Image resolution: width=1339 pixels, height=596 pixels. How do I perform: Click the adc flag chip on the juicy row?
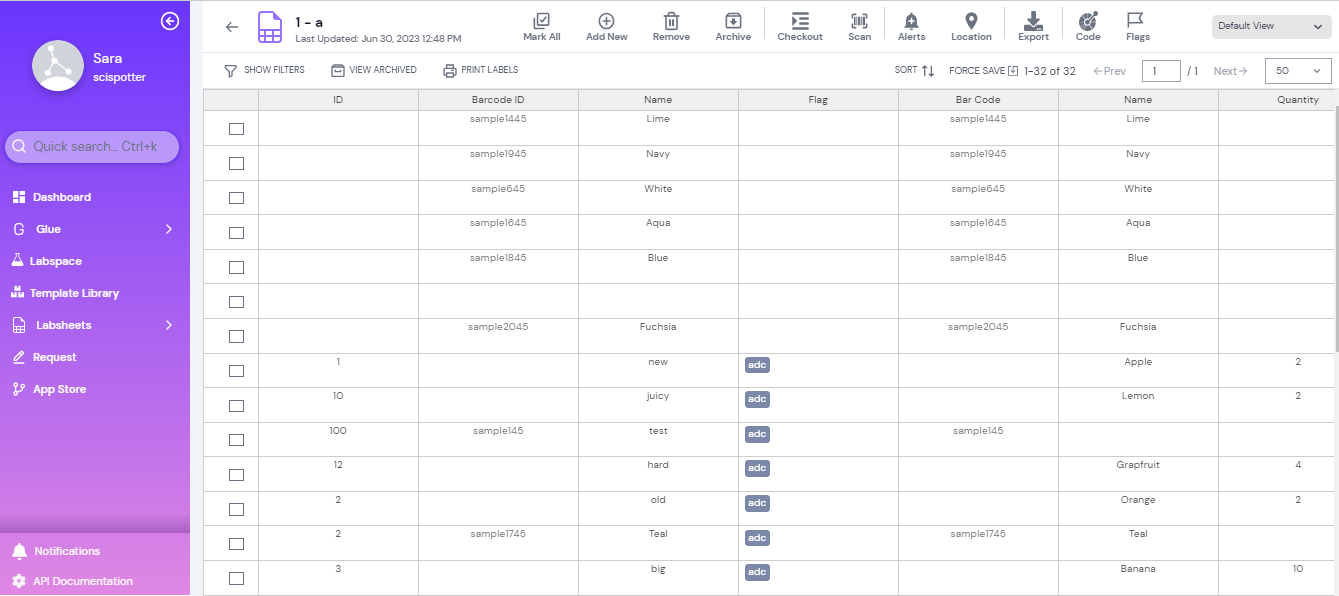tap(757, 399)
